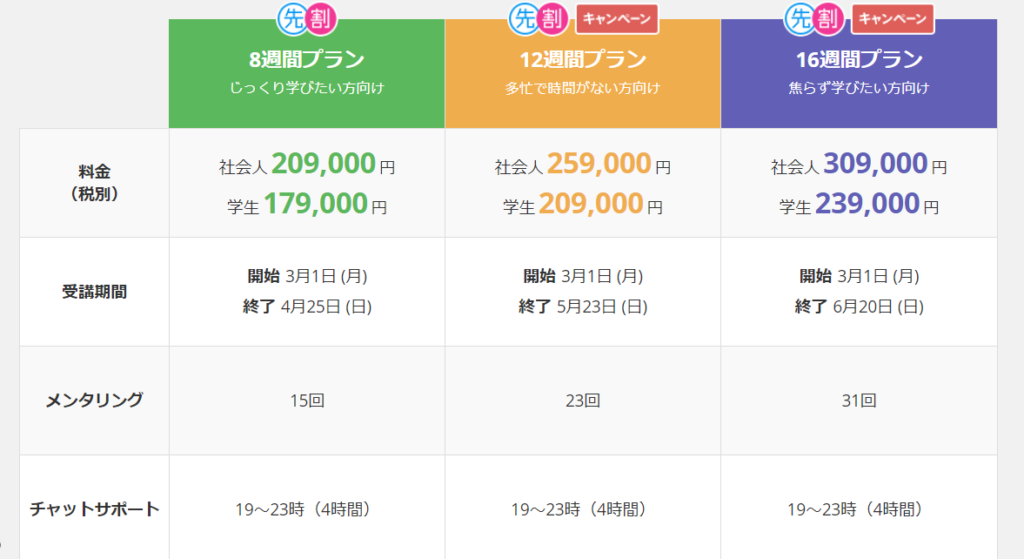This screenshot has width=1024, height=559.
Task: Click the blue 先 badge above the 16週間プラン
Action: [800, 19]
